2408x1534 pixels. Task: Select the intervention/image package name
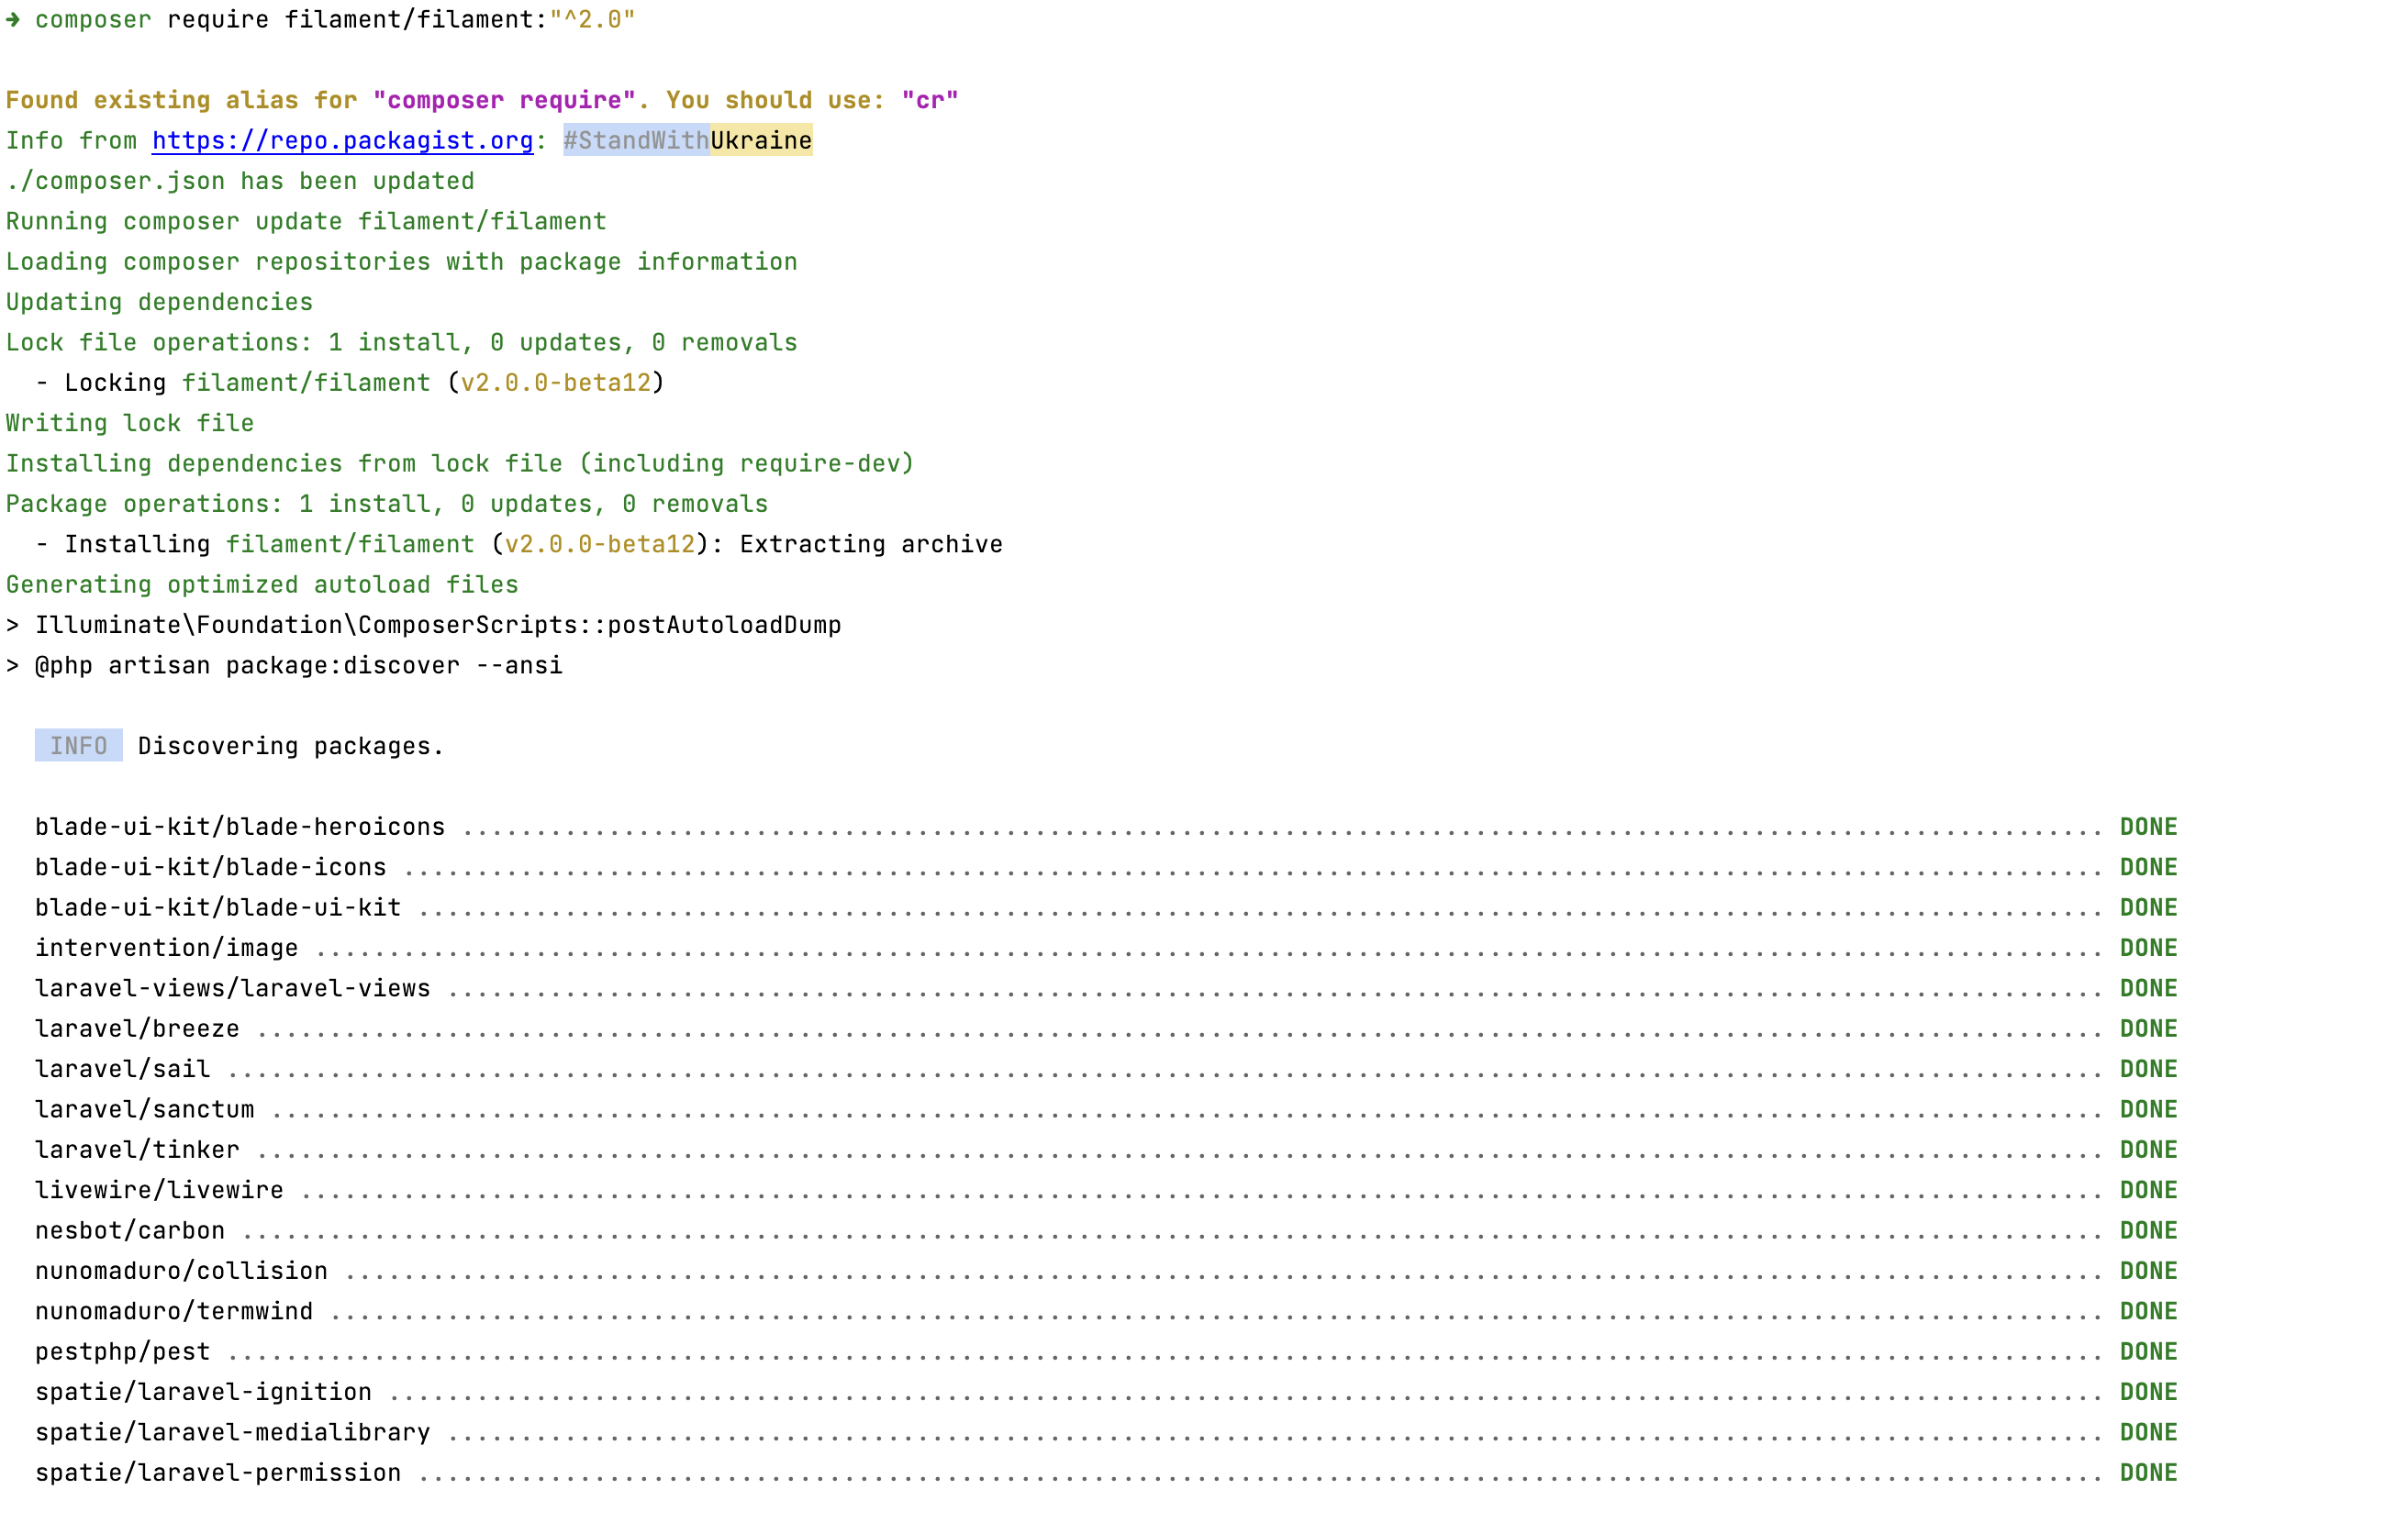point(166,947)
